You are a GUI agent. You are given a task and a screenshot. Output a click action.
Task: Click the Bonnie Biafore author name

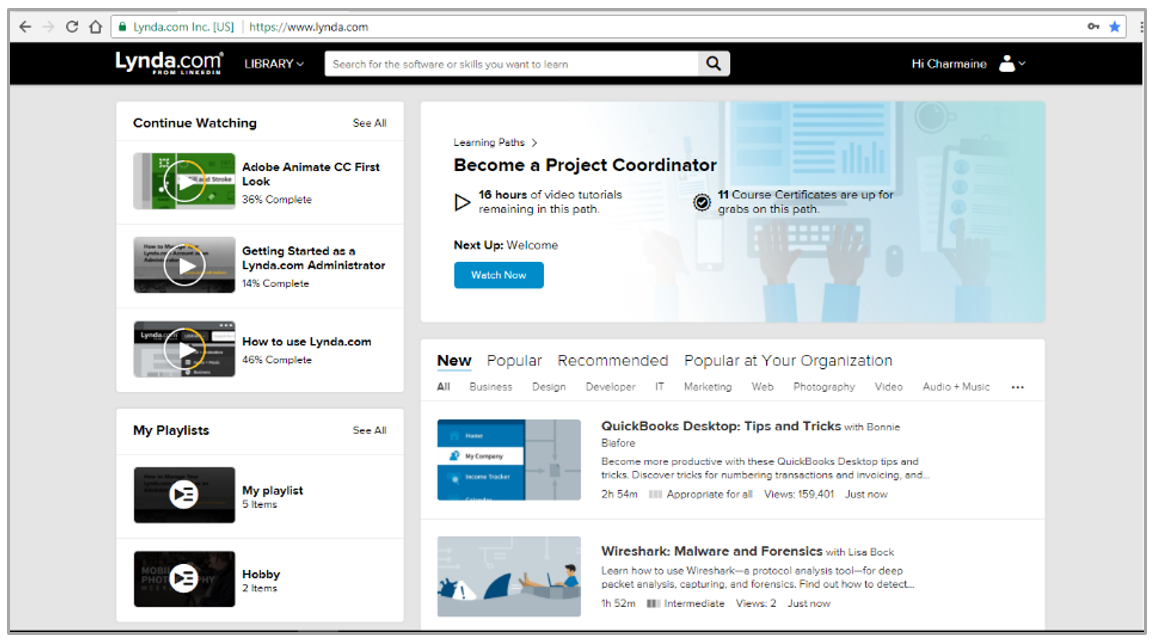(x=750, y=435)
